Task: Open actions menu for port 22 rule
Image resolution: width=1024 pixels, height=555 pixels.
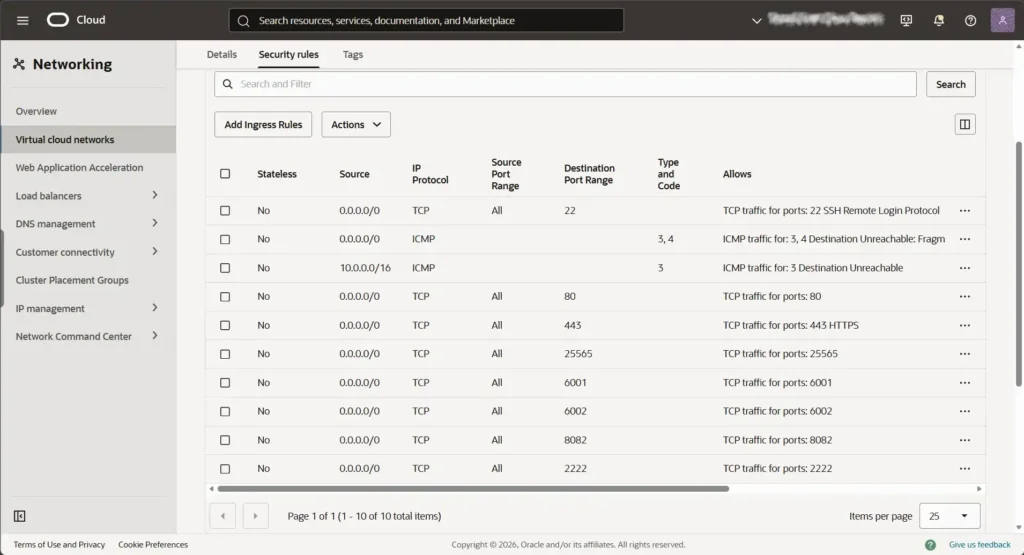Action: 965,211
